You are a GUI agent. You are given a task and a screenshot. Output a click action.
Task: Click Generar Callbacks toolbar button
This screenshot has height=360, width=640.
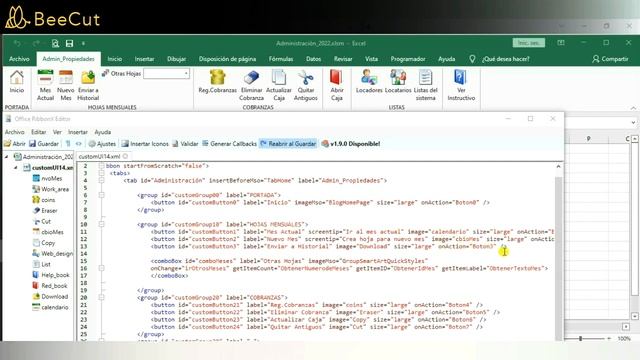[x=229, y=144]
